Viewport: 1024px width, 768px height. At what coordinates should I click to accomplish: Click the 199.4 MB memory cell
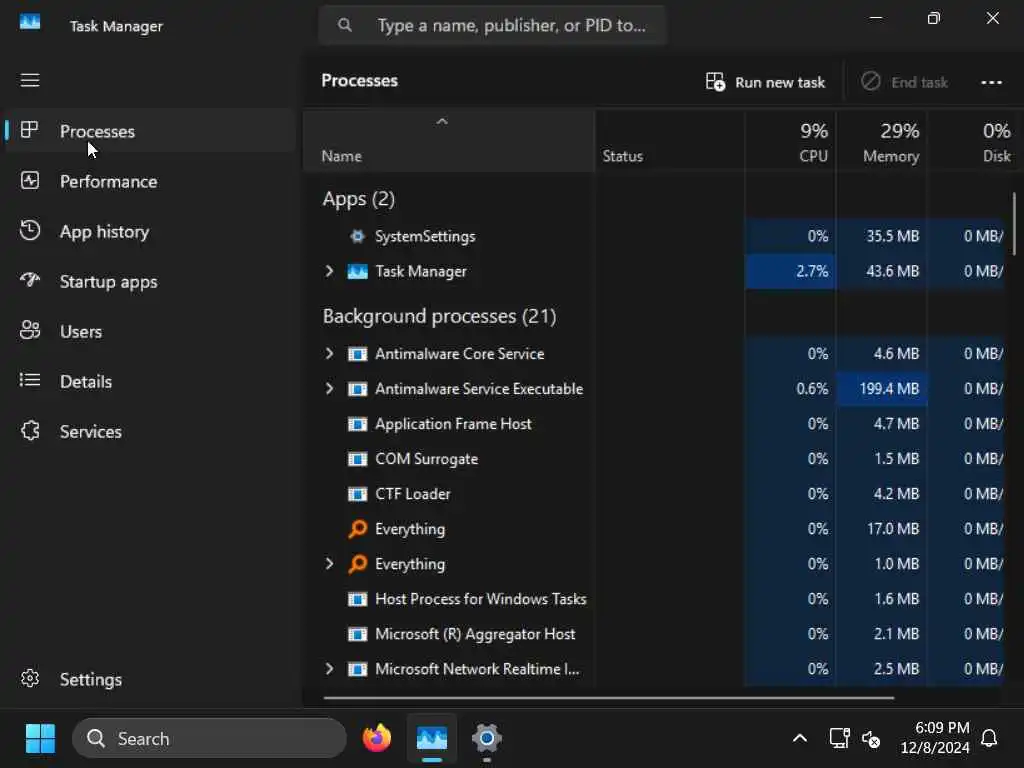point(882,389)
